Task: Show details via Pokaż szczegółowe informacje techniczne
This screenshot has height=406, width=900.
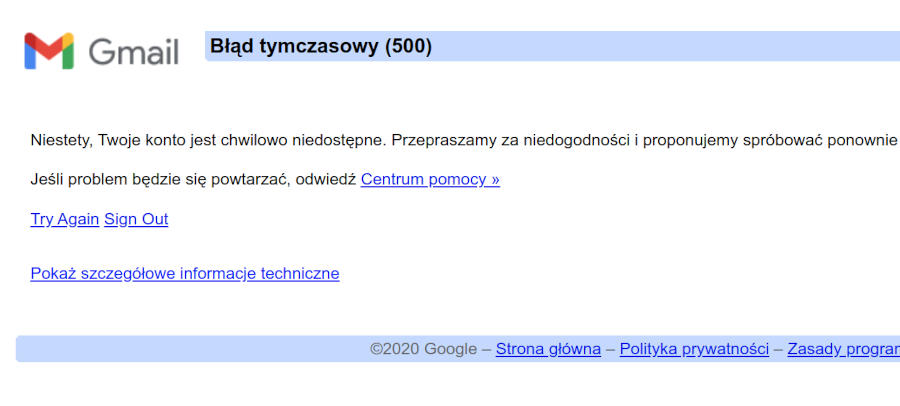Action: tap(185, 273)
